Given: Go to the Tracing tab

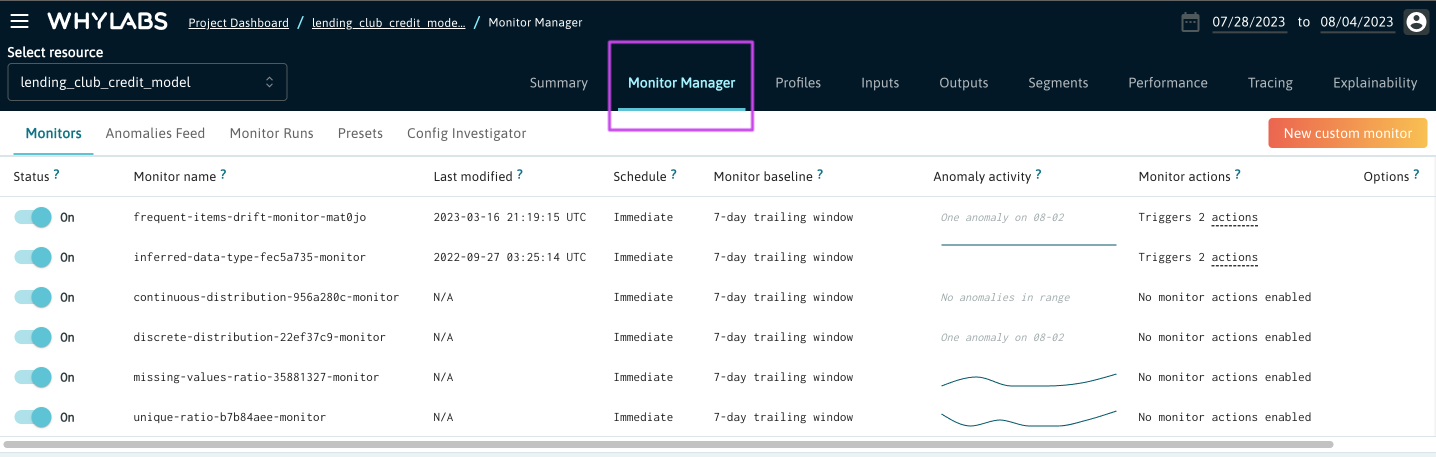Looking at the screenshot, I should pos(1270,83).
